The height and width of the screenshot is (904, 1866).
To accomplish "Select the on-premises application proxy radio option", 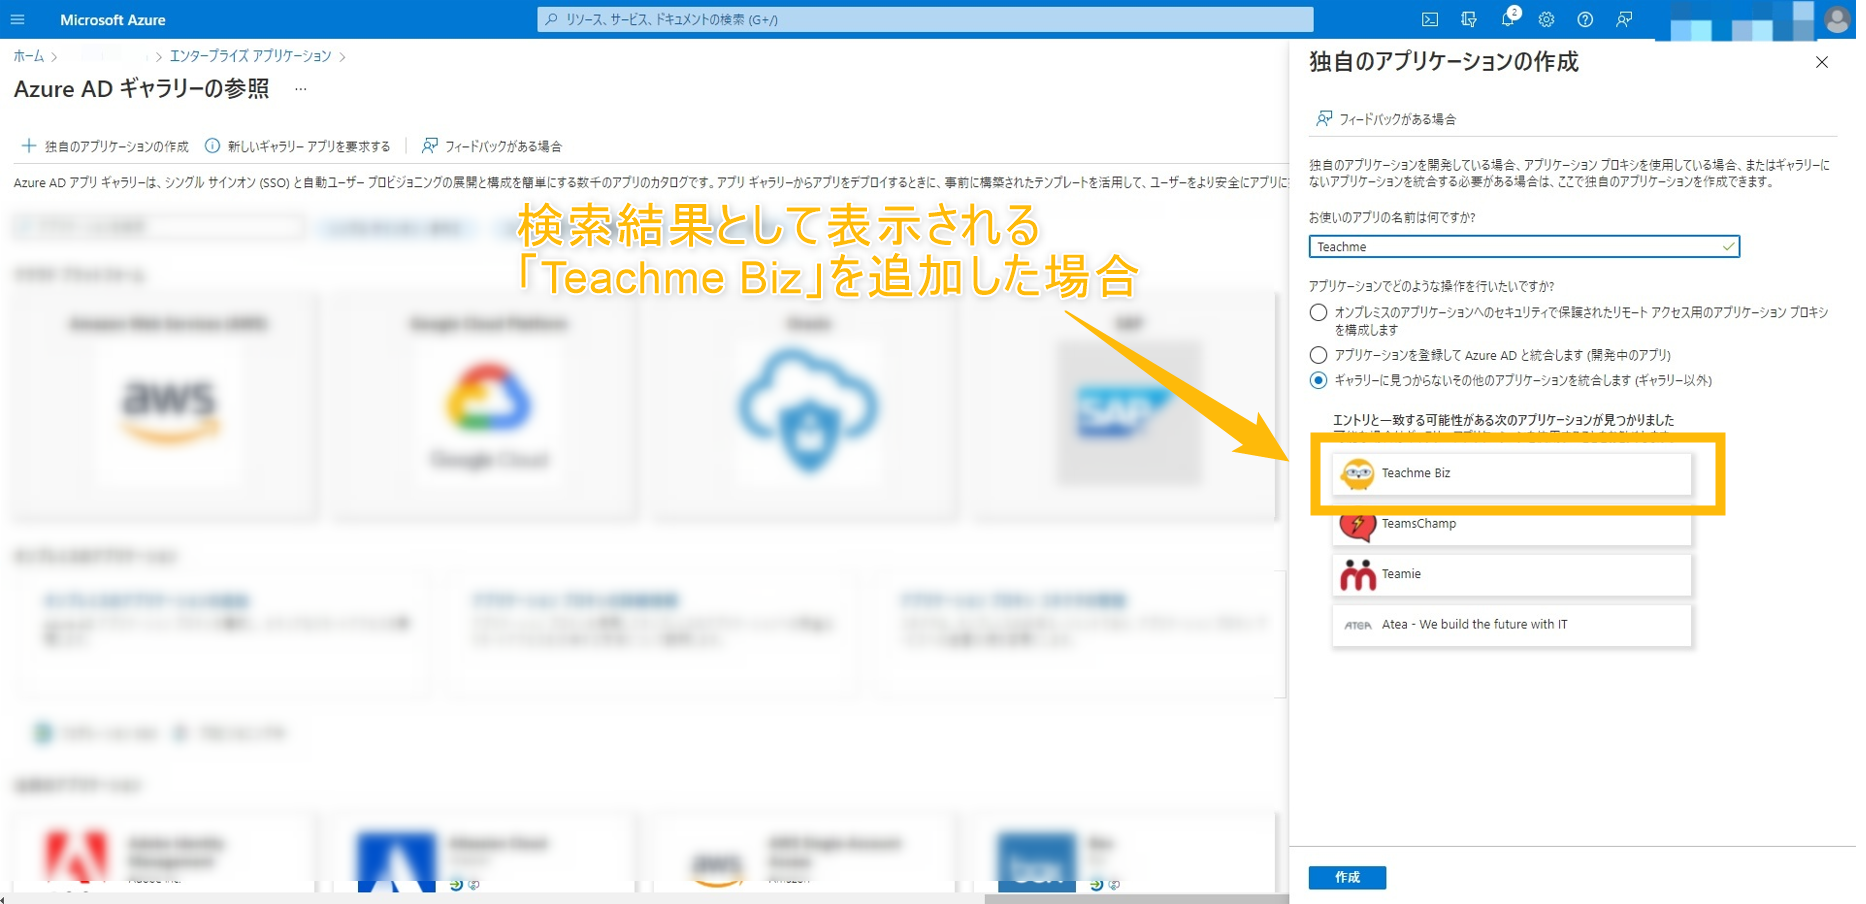I will pyautogui.click(x=1318, y=313).
